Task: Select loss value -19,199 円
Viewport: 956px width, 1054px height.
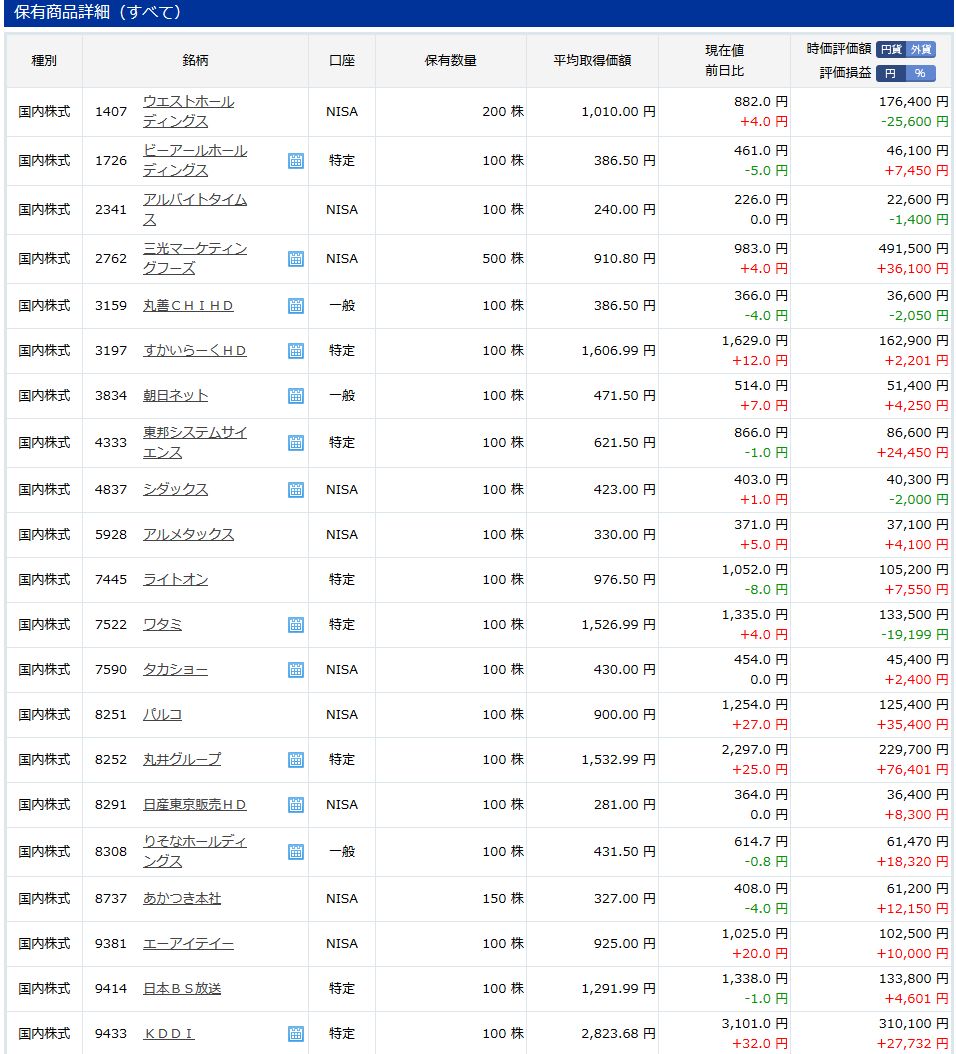Action: pos(915,635)
